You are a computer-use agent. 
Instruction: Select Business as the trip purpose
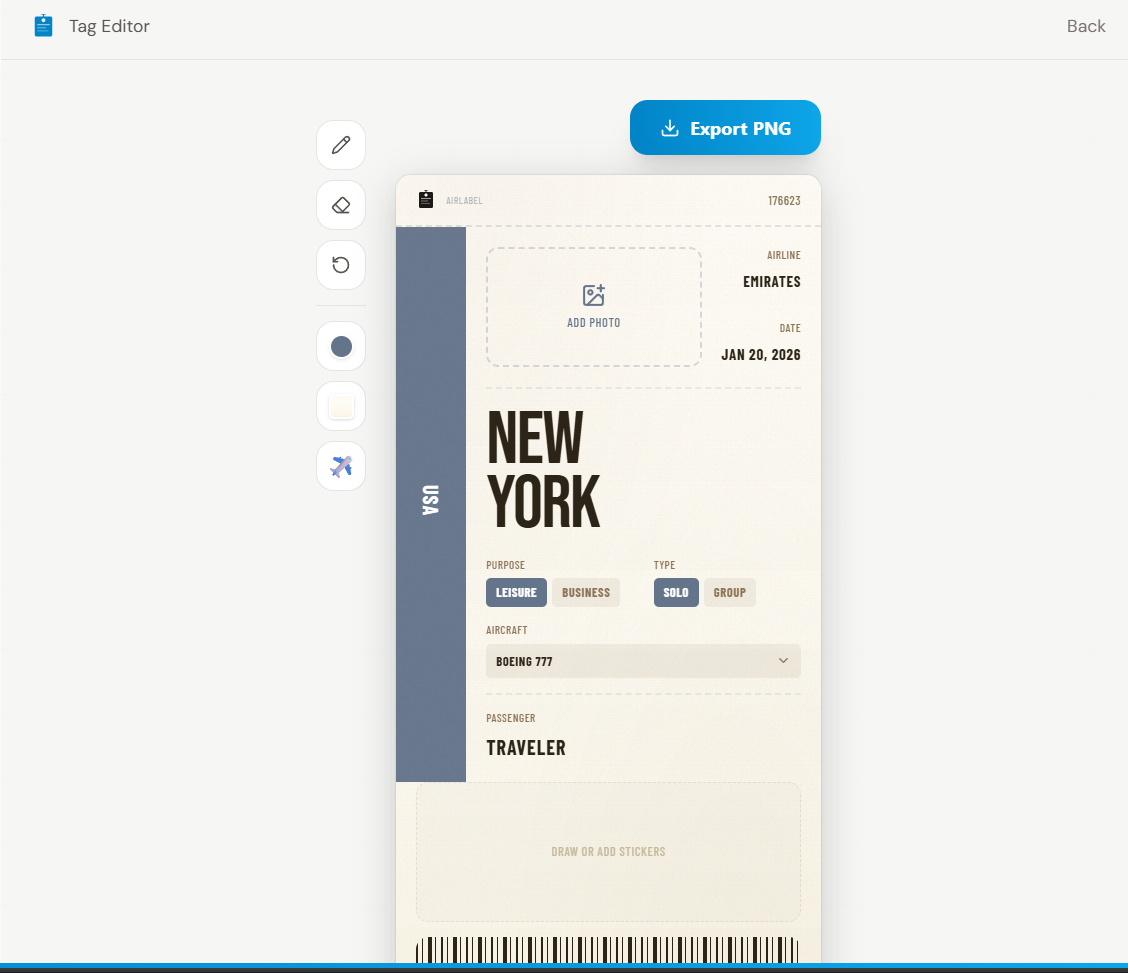tap(585, 592)
